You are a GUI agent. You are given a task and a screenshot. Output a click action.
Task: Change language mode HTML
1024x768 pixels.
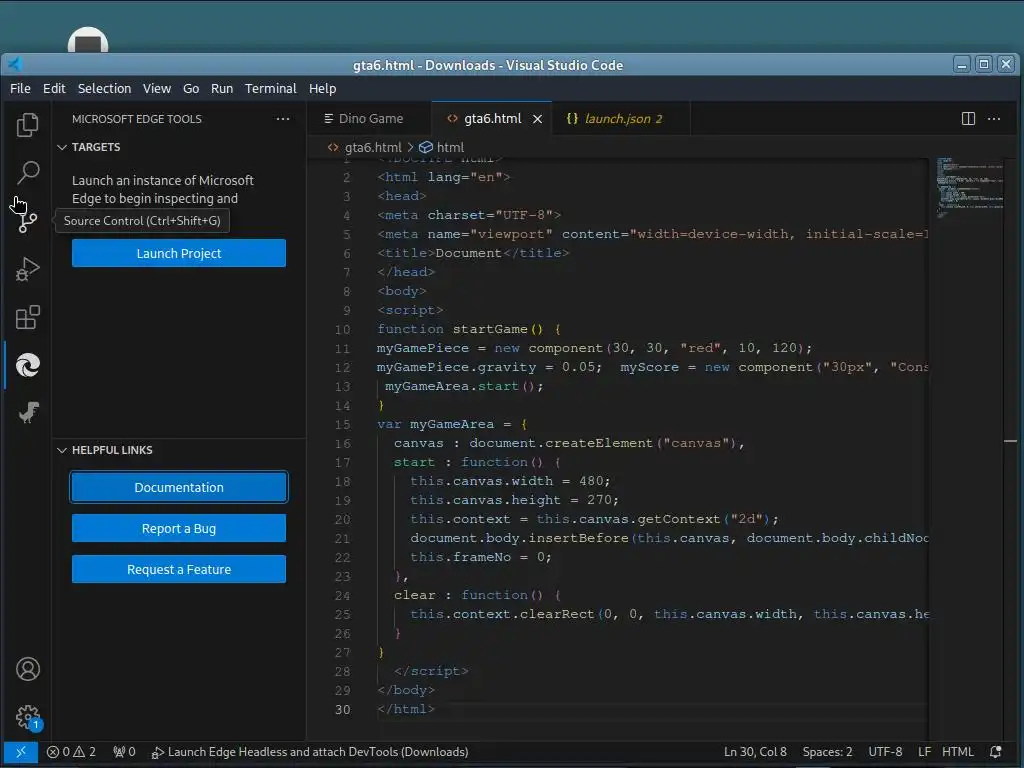click(958, 752)
